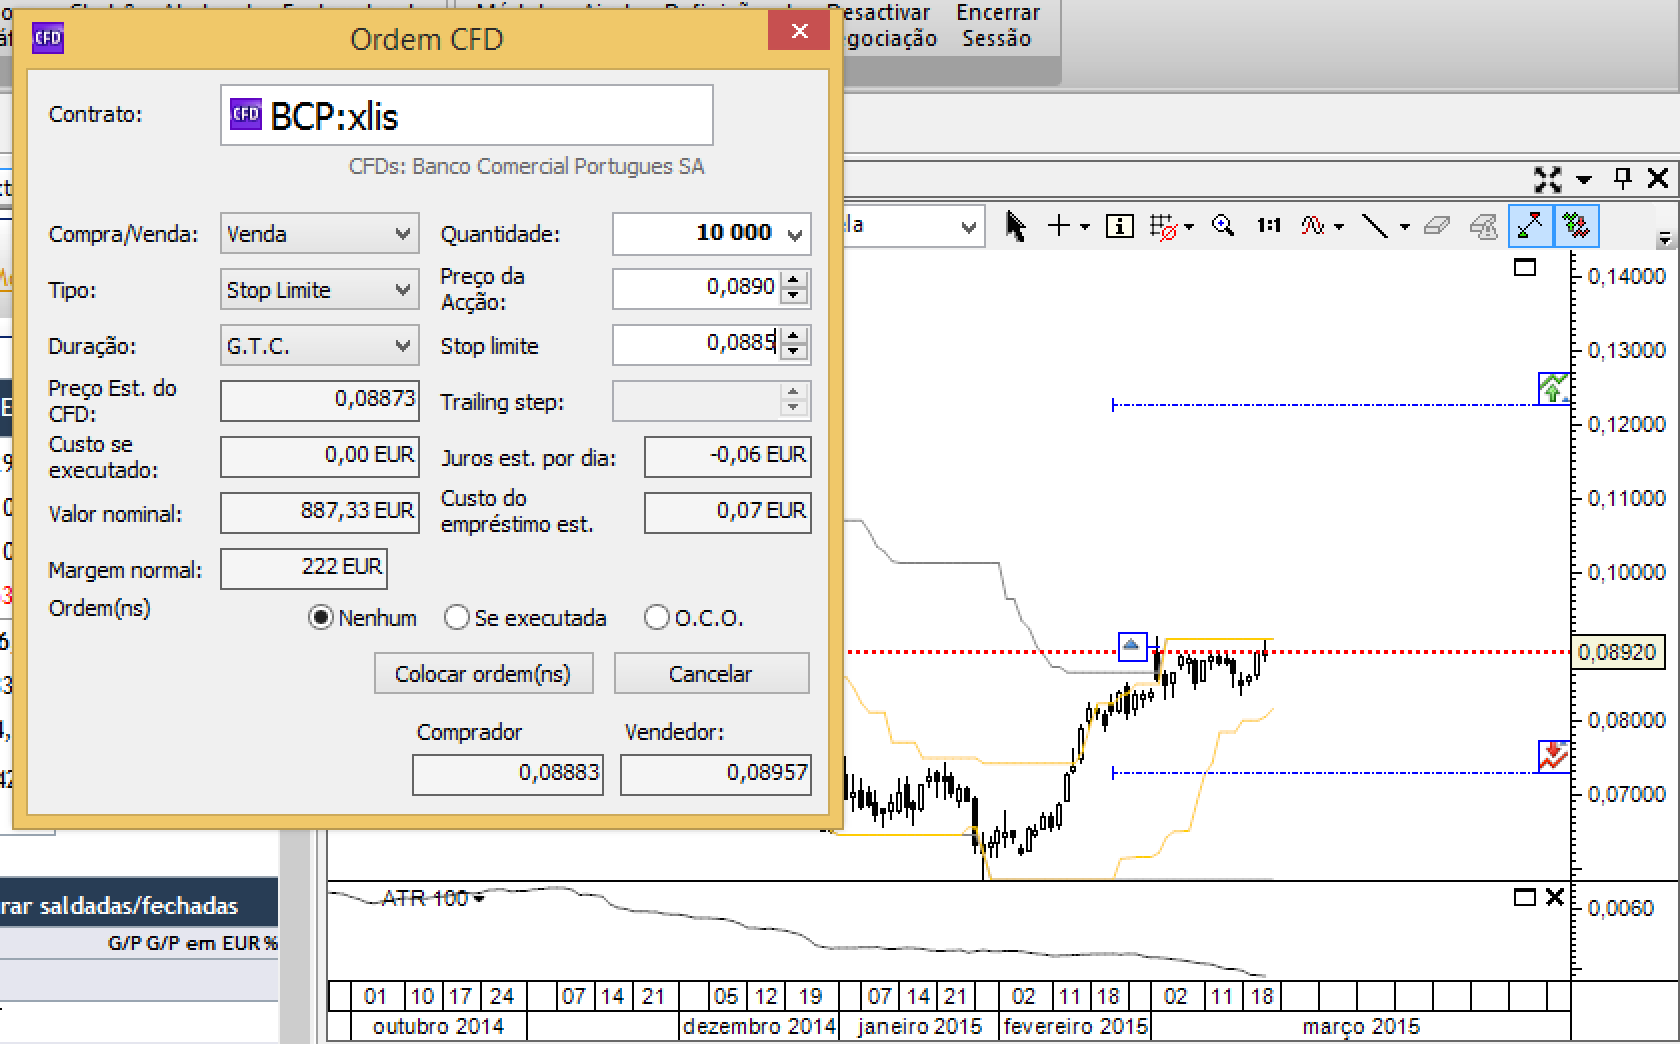This screenshot has height=1044, width=1680.
Task: Click the Margem normal value 222 EUR
Action: click(x=304, y=568)
